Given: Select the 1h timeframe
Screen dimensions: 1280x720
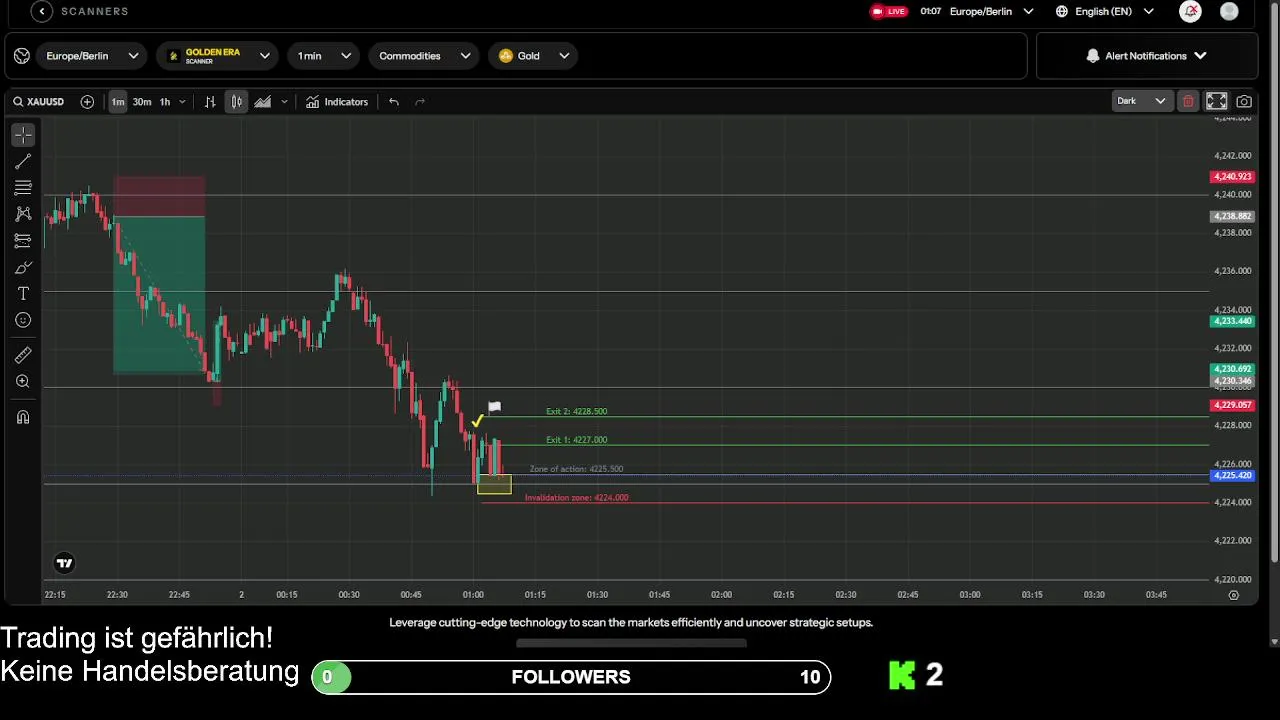Looking at the screenshot, I should pyautogui.click(x=165, y=102).
